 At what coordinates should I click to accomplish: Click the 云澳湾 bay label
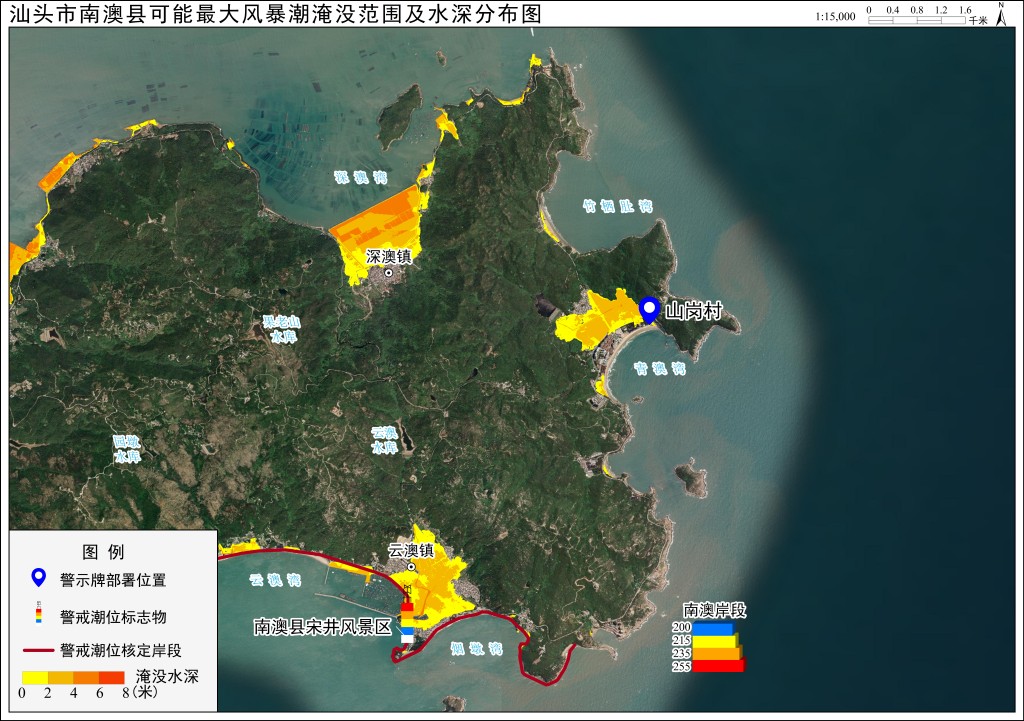click(x=275, y=579)
